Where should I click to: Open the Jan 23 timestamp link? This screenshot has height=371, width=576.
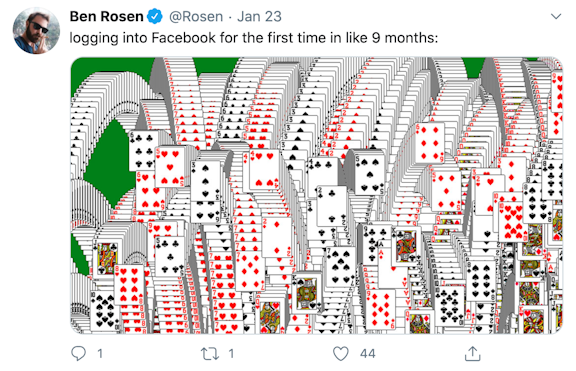259,17
